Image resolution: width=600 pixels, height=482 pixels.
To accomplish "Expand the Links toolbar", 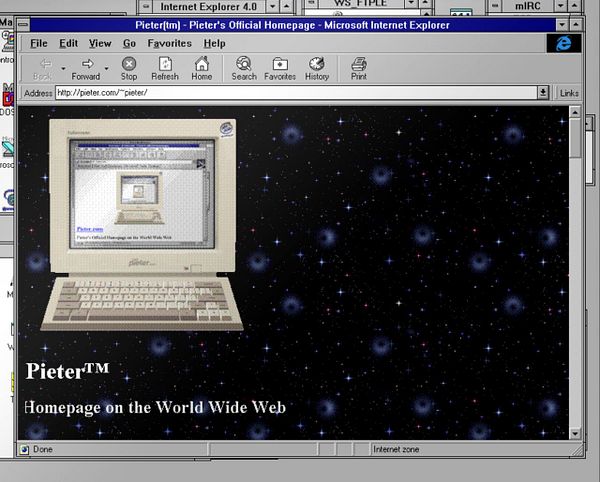I will (x=569, y=93).
